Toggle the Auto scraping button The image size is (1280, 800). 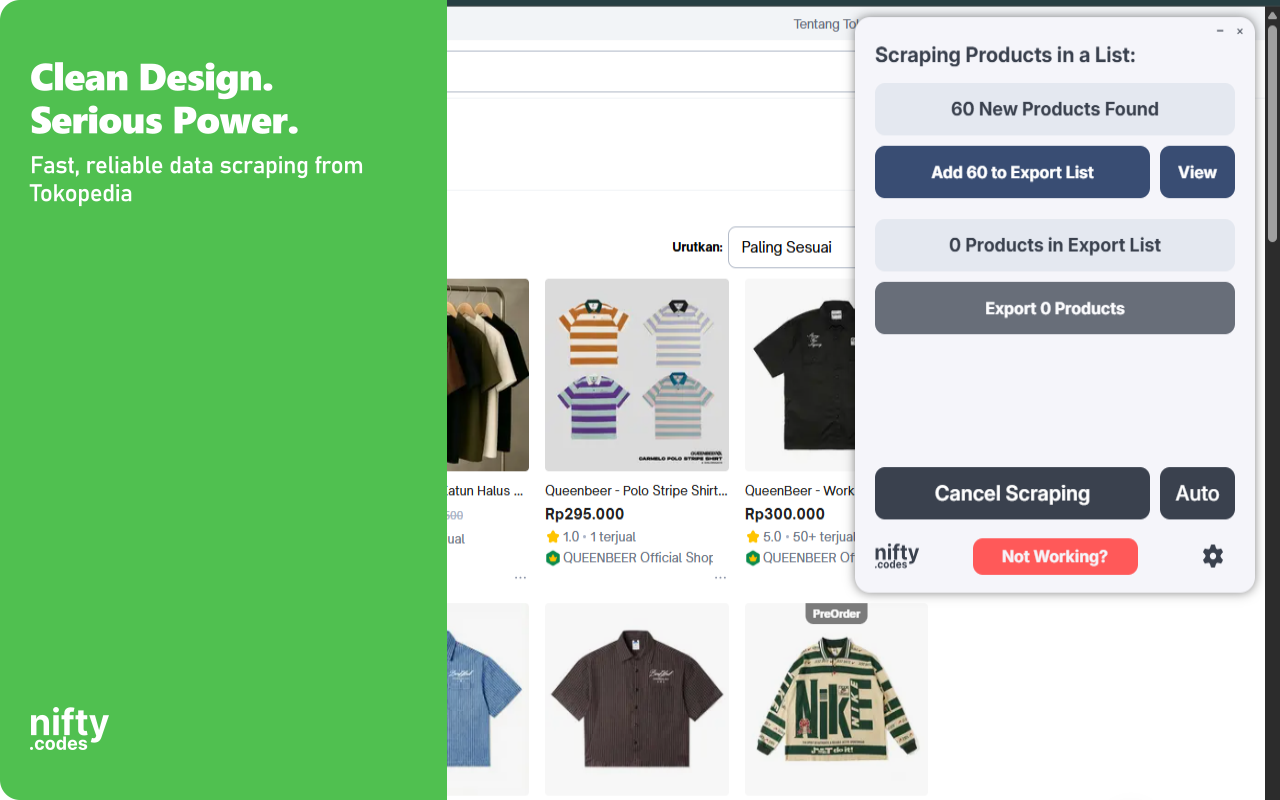[1197, 493]
